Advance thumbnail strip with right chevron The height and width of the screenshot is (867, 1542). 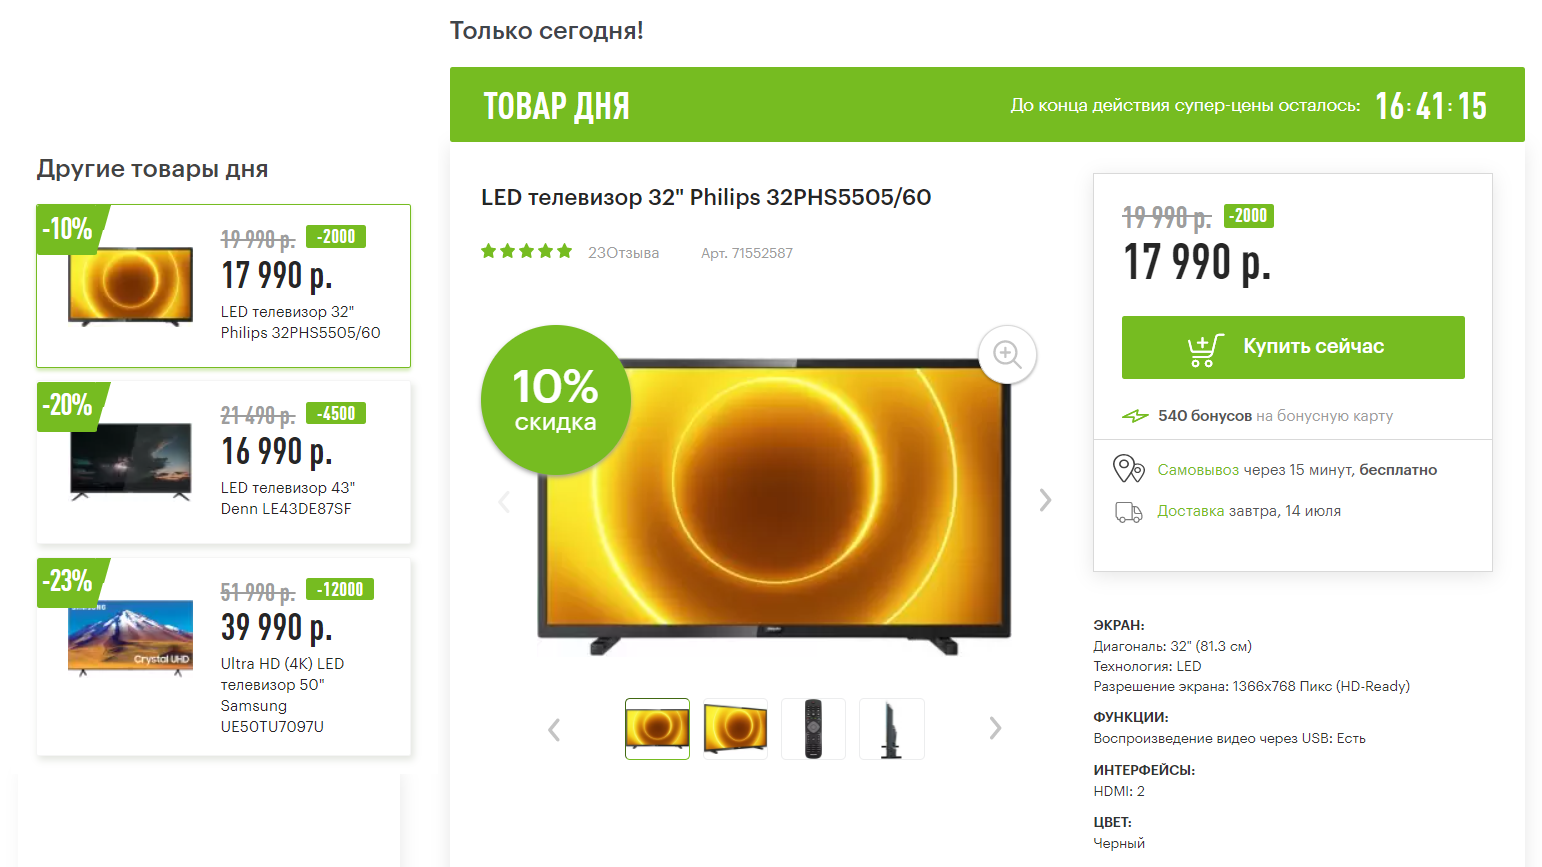click(x=995, y=728)
